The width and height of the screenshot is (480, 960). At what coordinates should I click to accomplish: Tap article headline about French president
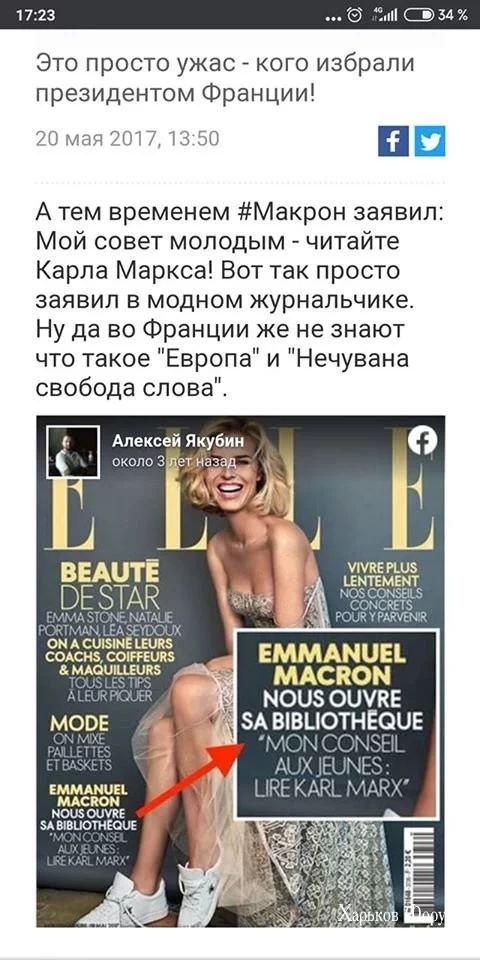(x=226, y=77)
